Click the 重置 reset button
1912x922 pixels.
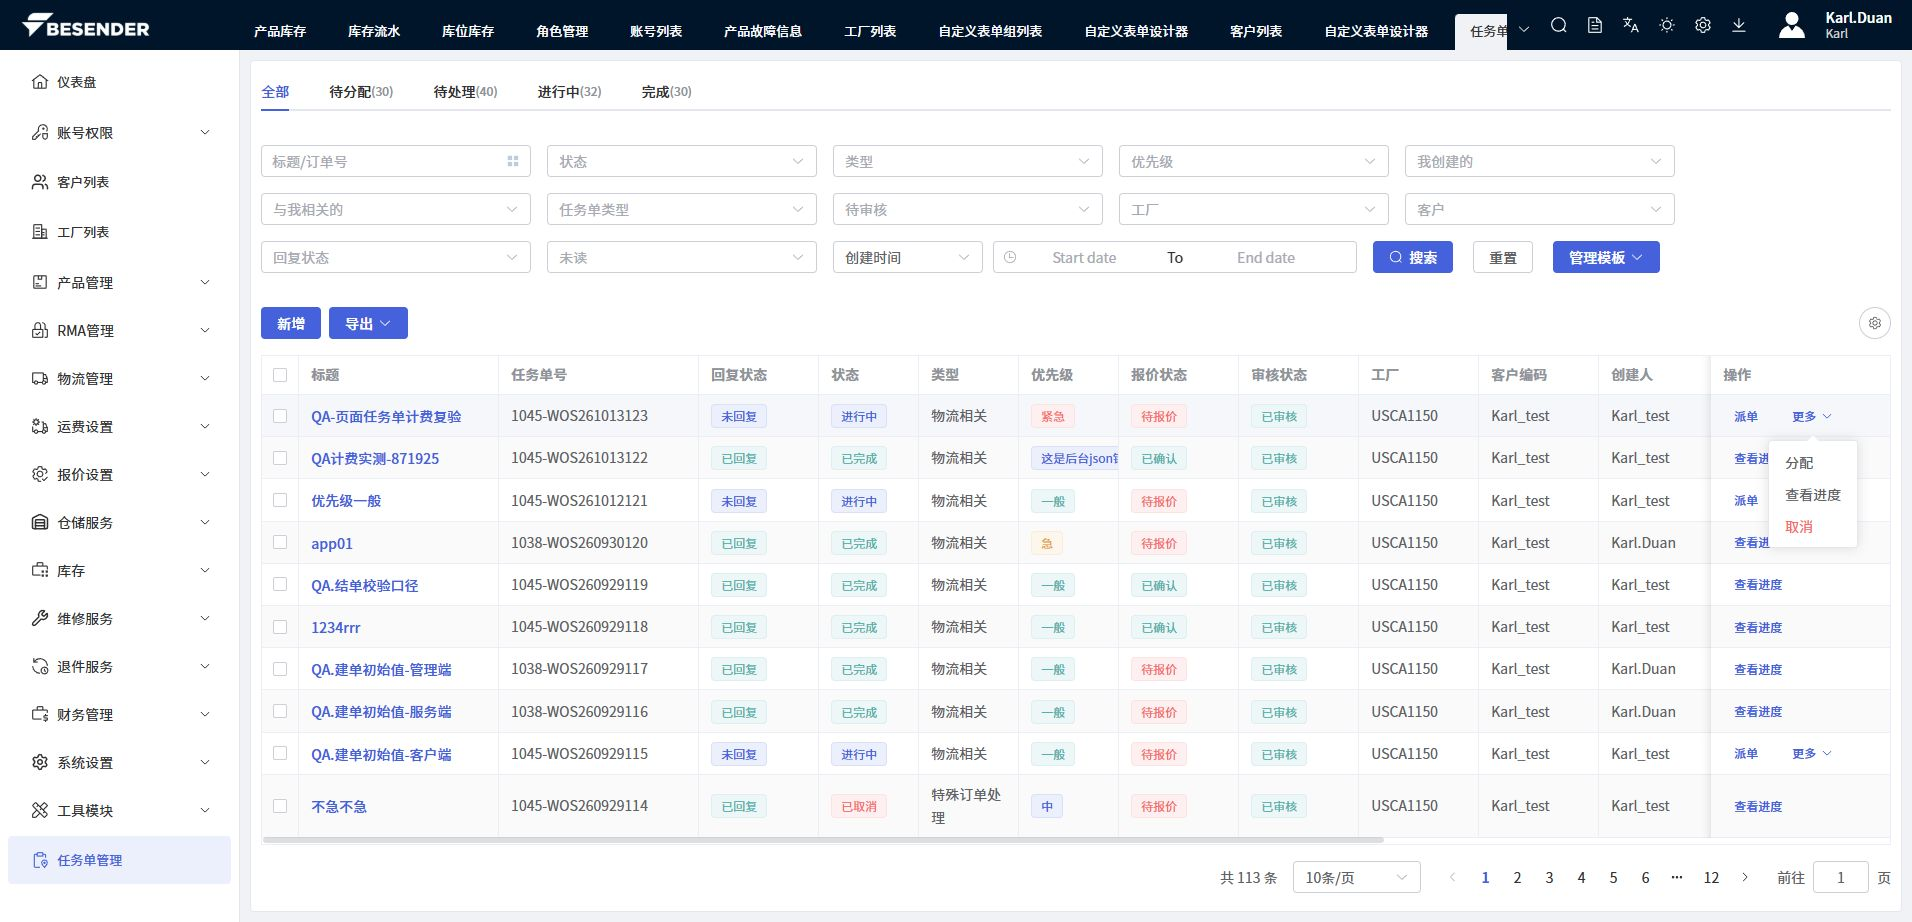(1502, 257)
